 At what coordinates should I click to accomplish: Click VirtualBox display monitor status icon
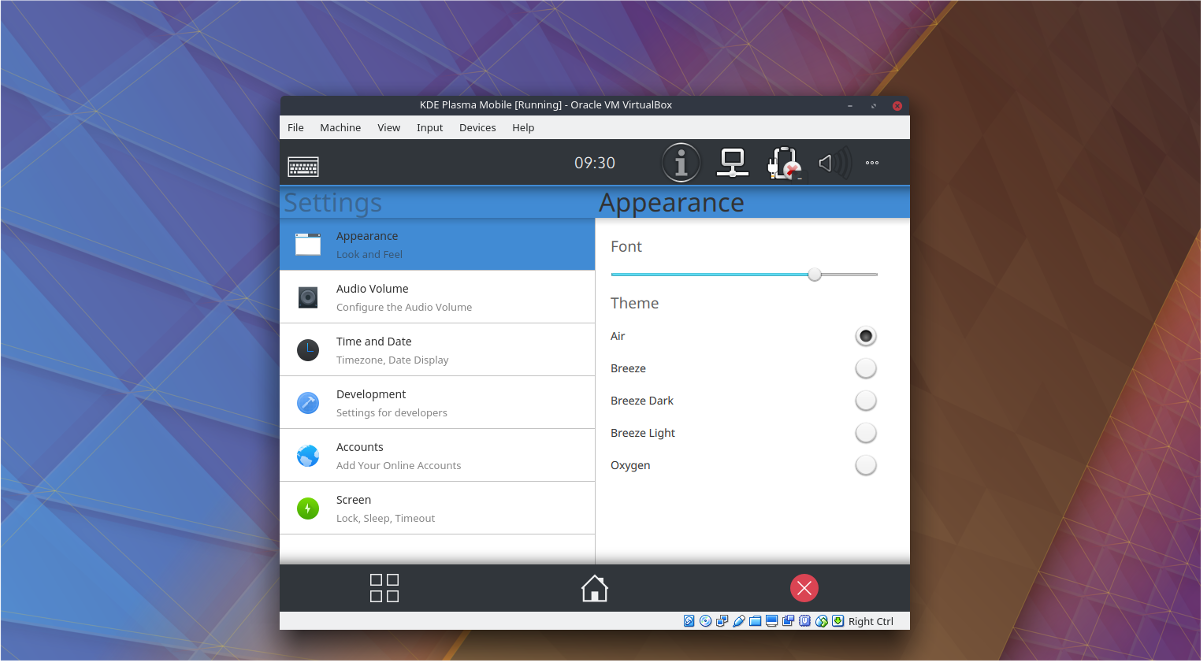coord(772,621)
